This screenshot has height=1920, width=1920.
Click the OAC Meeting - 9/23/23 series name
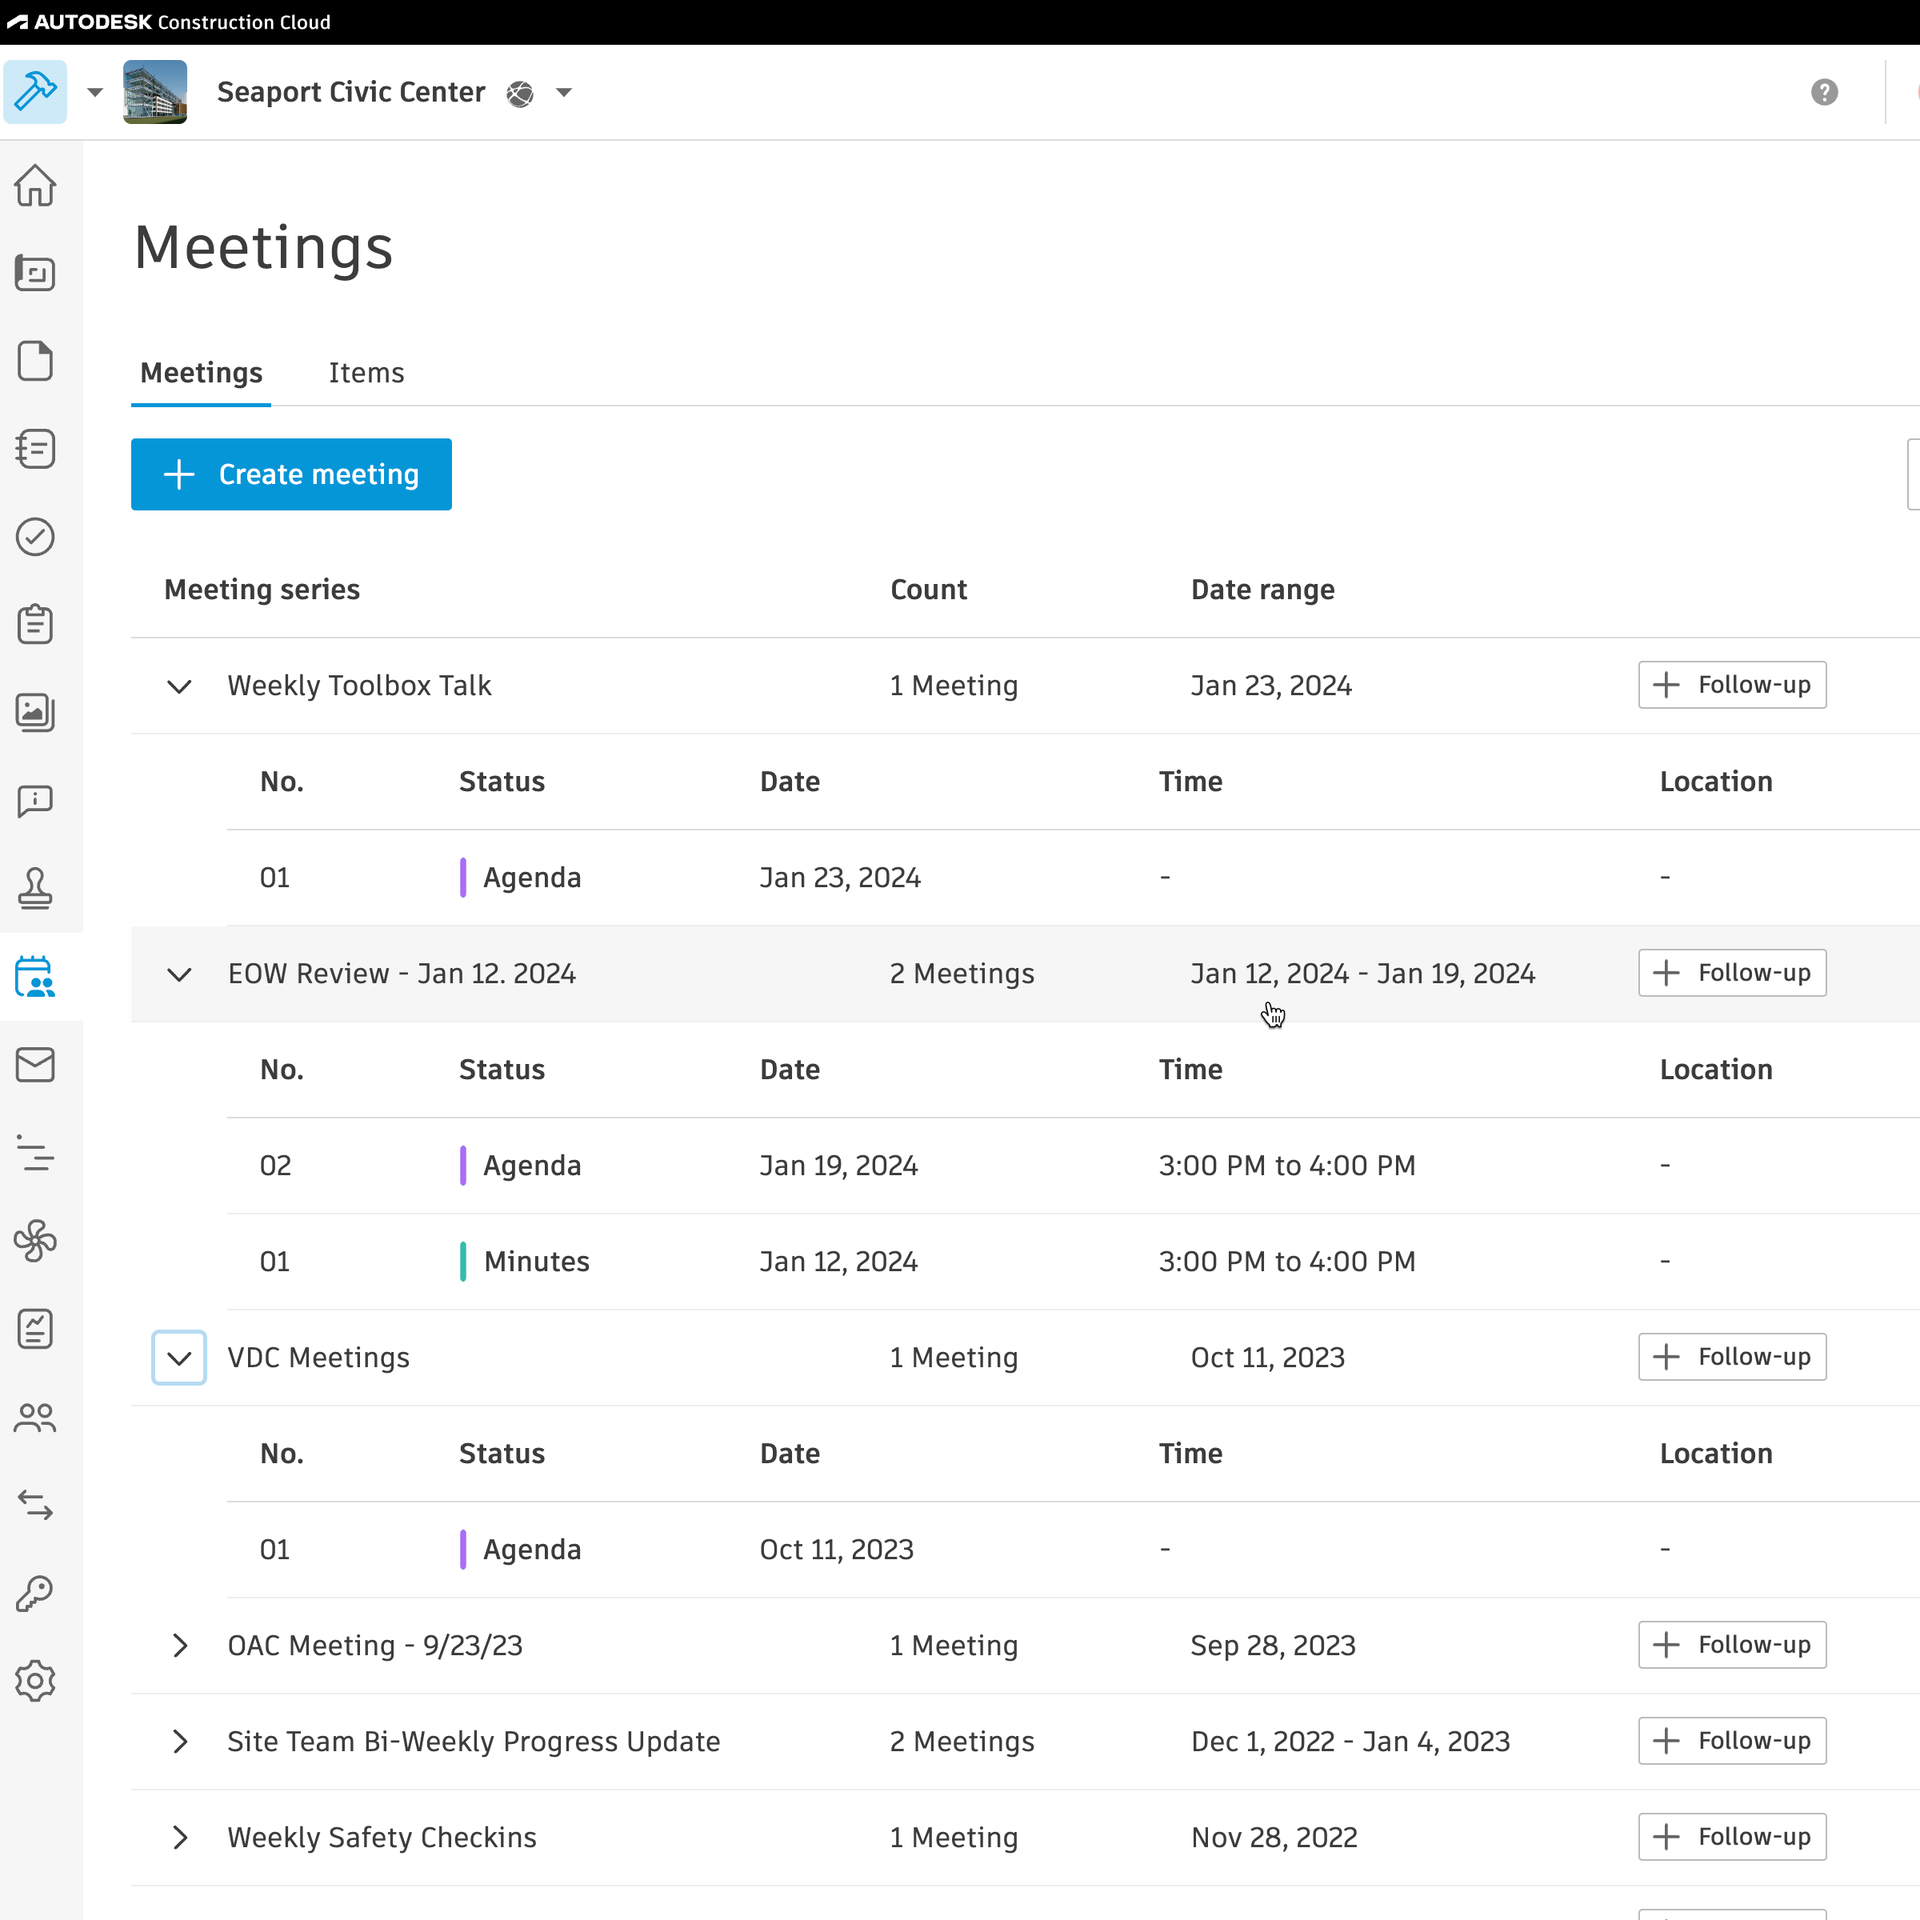(375, 1646)
